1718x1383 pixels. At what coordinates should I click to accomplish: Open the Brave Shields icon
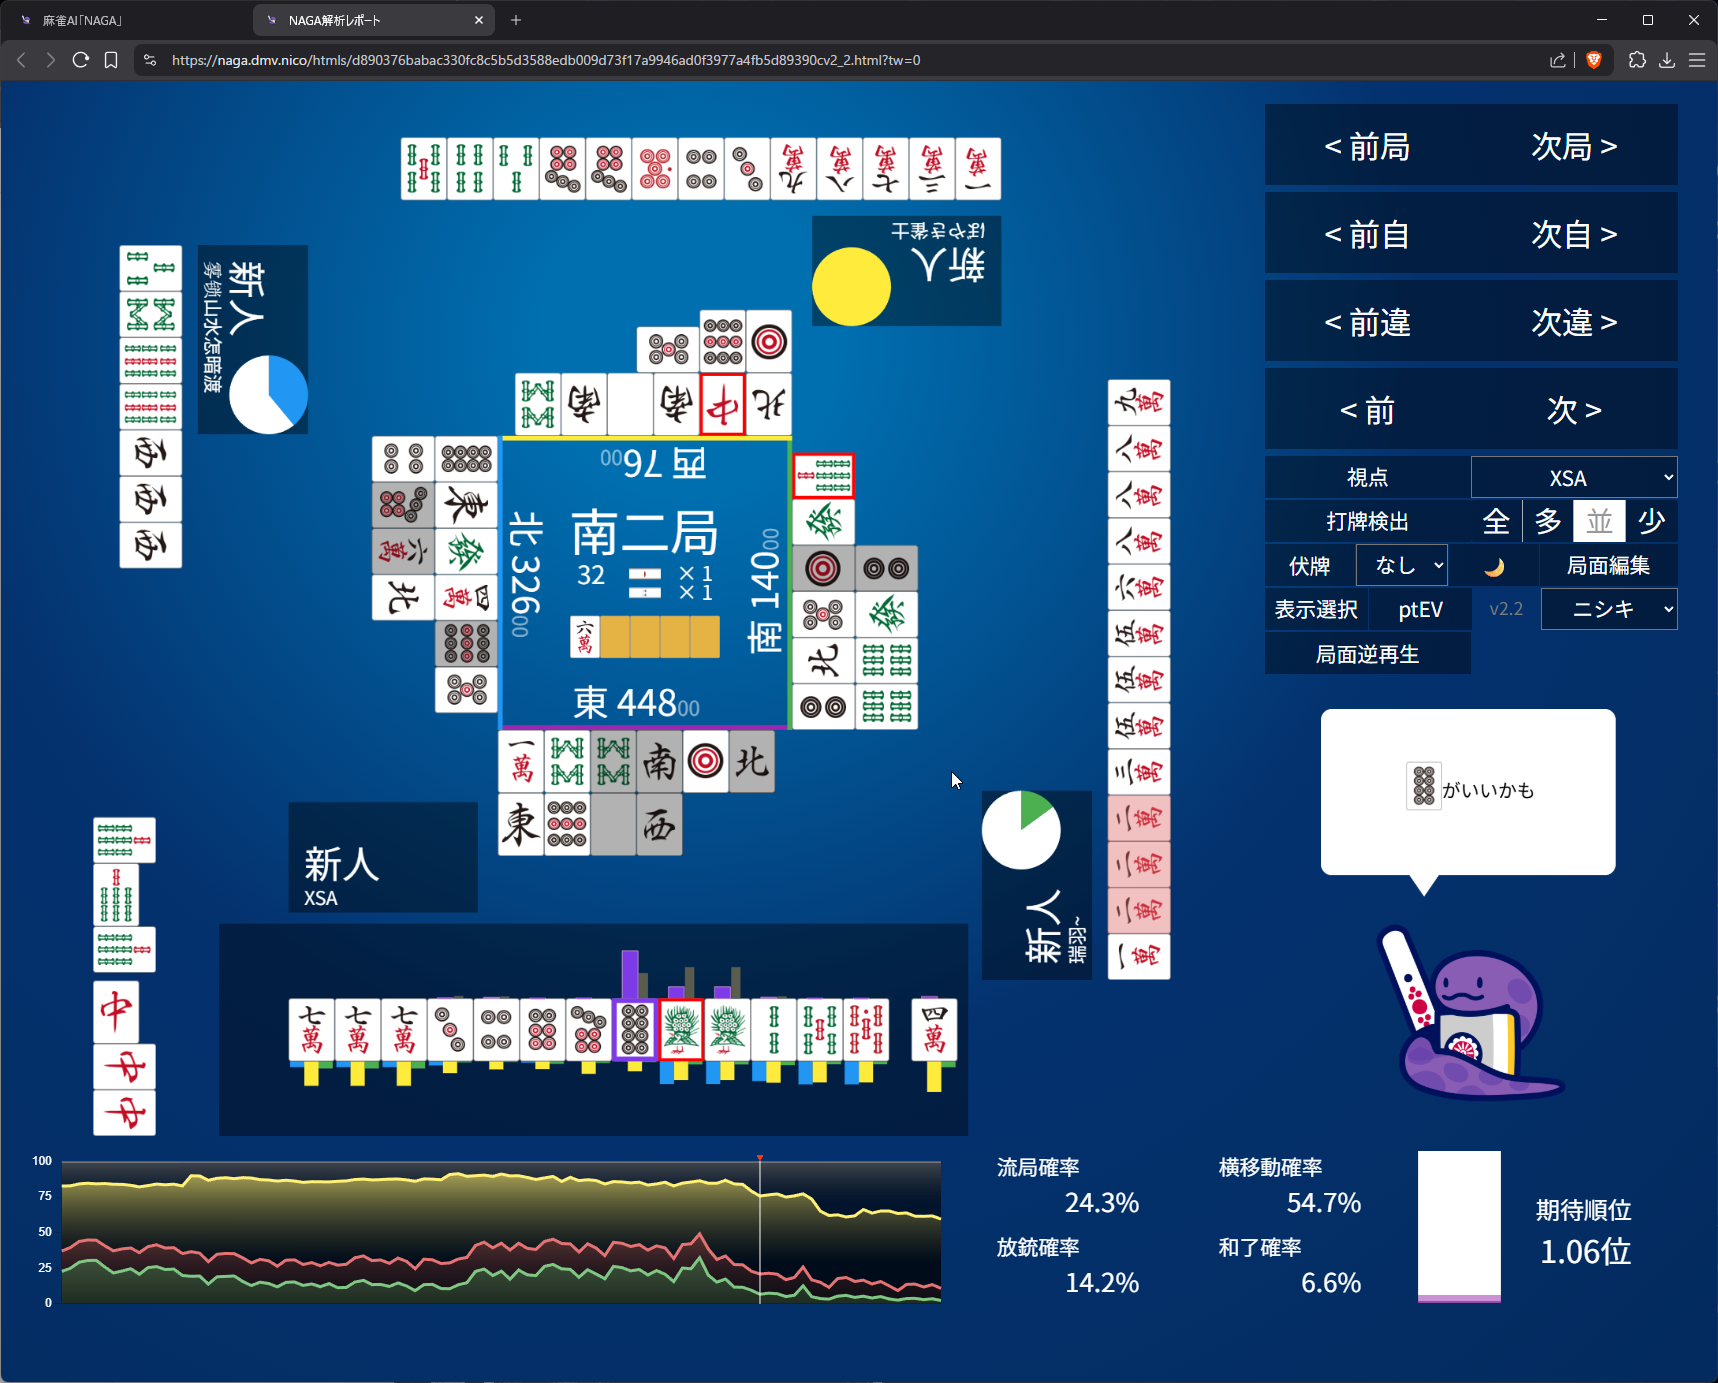[x=1594, y=60]
